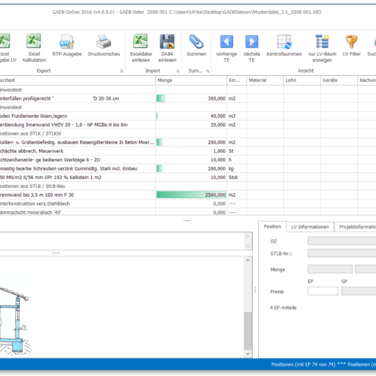Click the Menge field in Position panel

(x=330, y=269)
